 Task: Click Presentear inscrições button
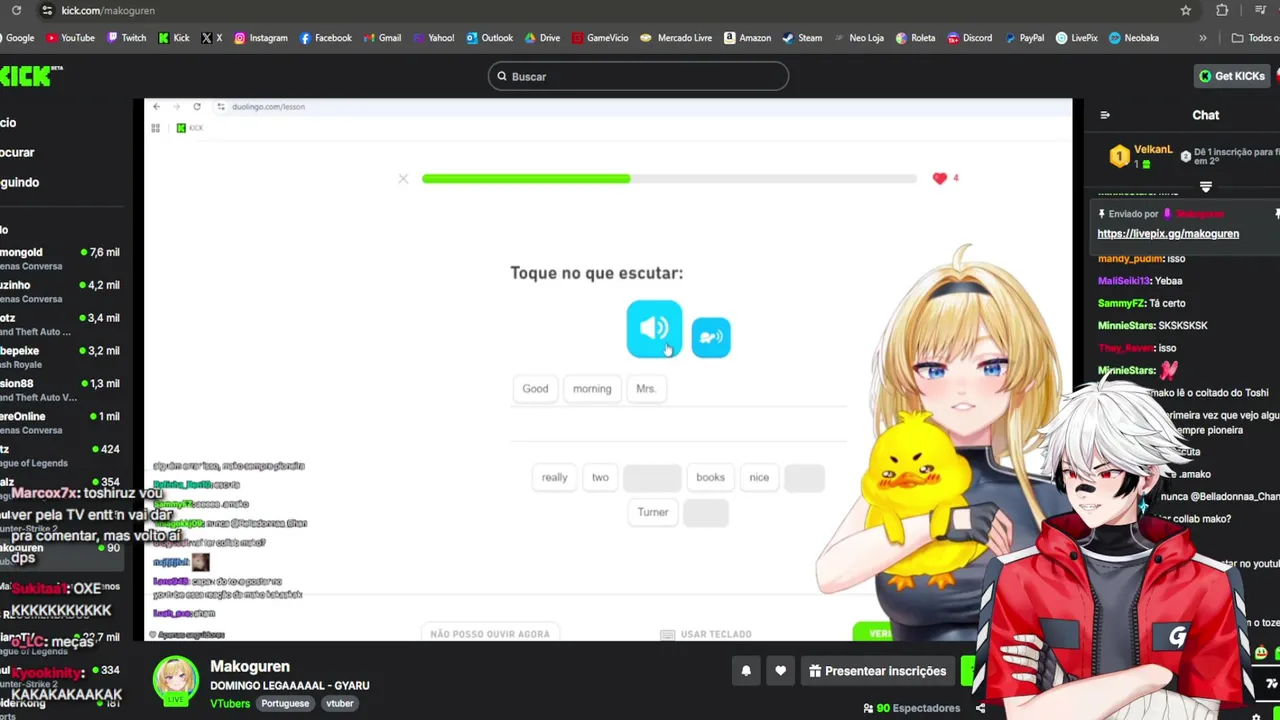[877, 671]
